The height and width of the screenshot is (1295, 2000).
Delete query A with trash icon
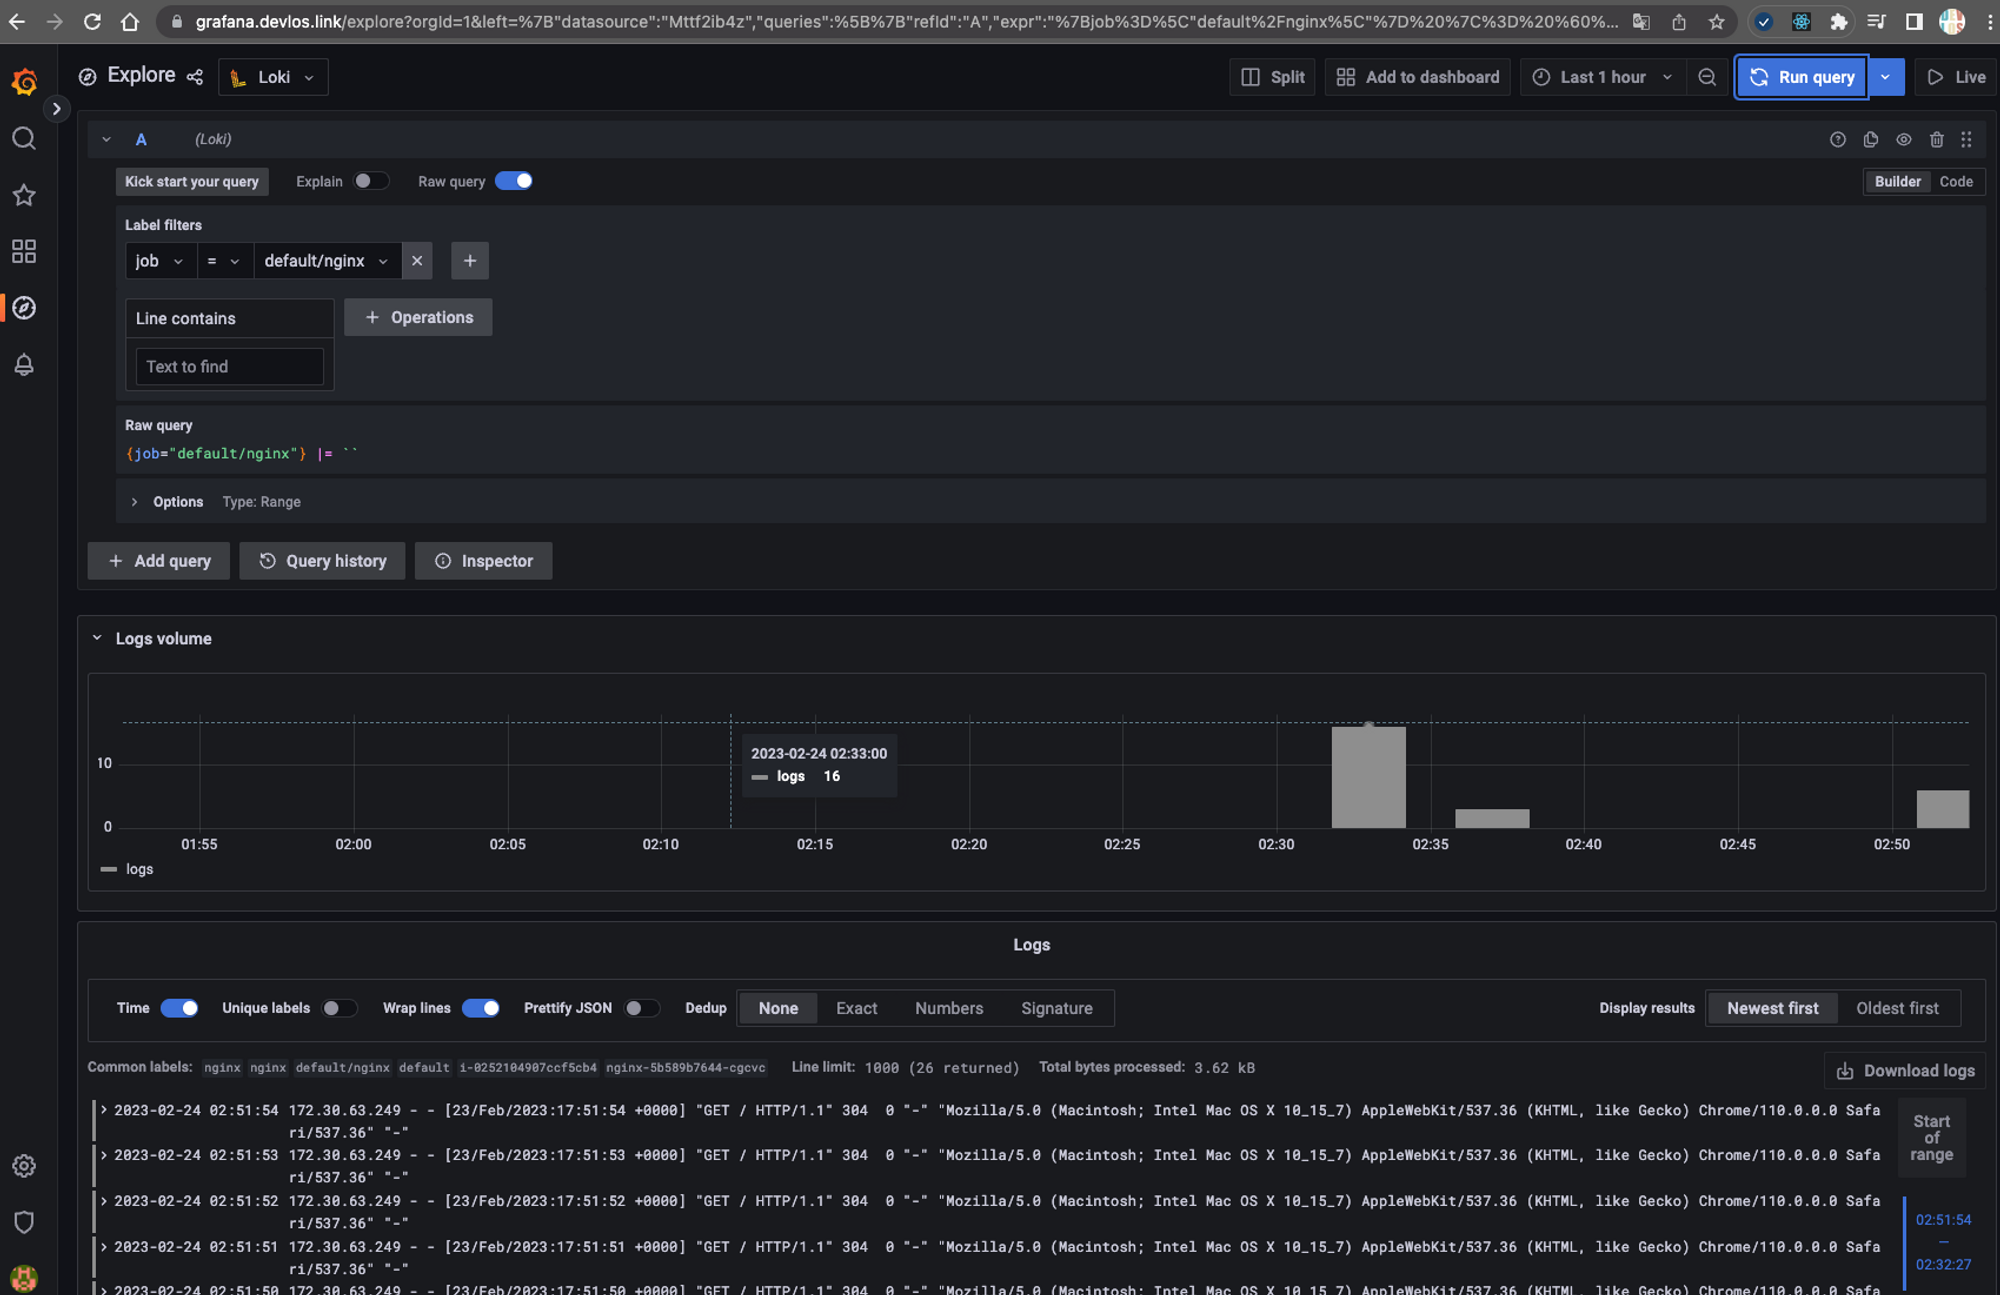pyautogui.click(x=1936, y=140)
